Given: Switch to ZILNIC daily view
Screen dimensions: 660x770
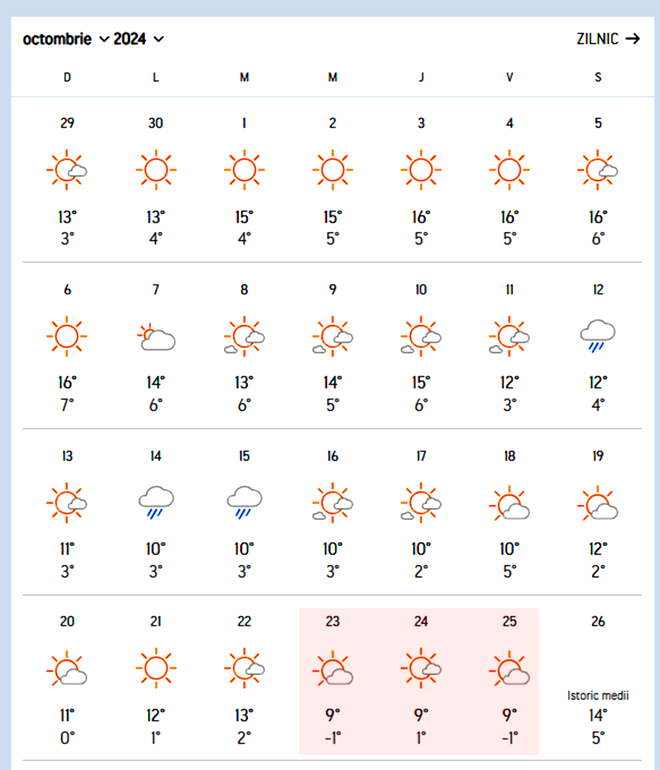Looking at the screenshot, I should (597, 39).
